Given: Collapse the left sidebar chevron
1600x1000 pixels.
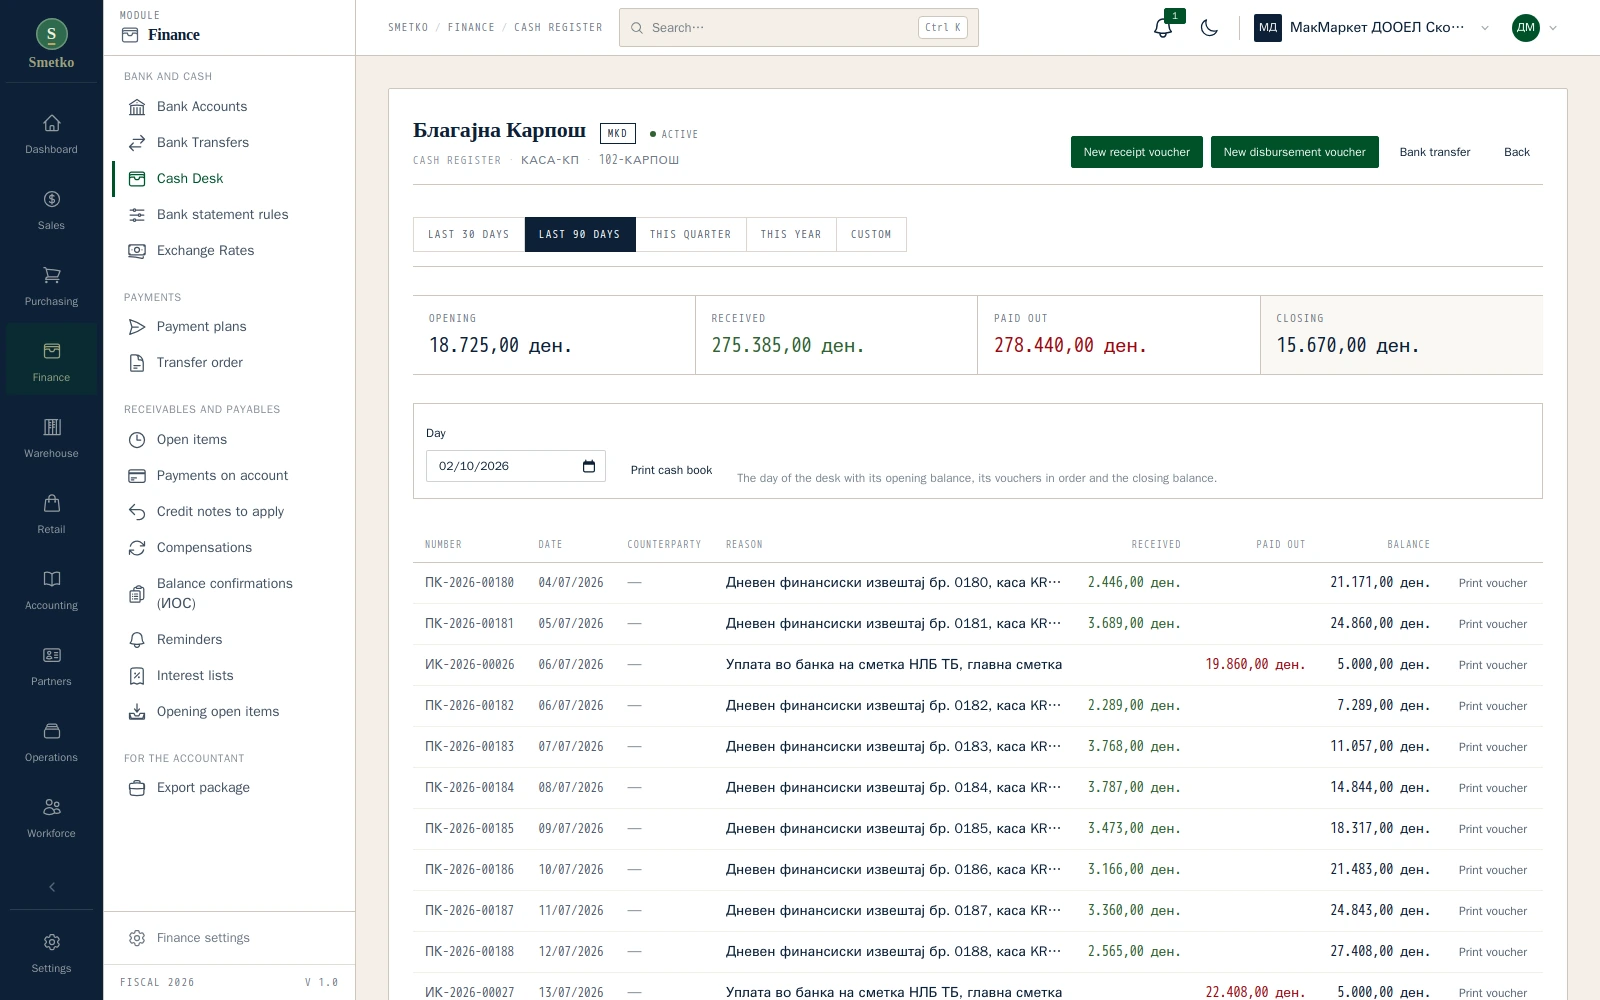Looking at the screenshot, I should pyautogui.click(x=52, y=887).
